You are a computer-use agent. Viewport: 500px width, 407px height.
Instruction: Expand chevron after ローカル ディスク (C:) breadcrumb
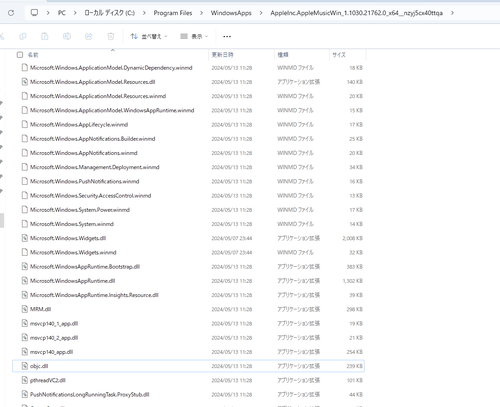144,13
